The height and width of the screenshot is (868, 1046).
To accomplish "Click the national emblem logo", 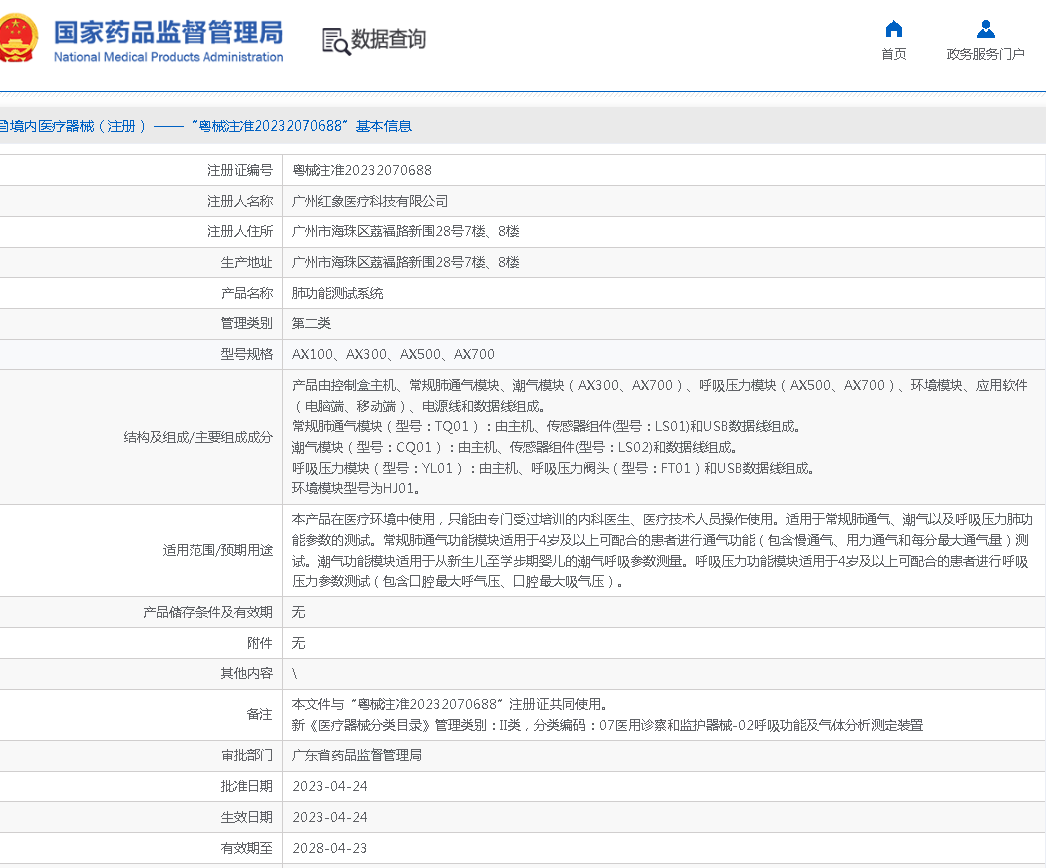I will click(x=17, y=39).
